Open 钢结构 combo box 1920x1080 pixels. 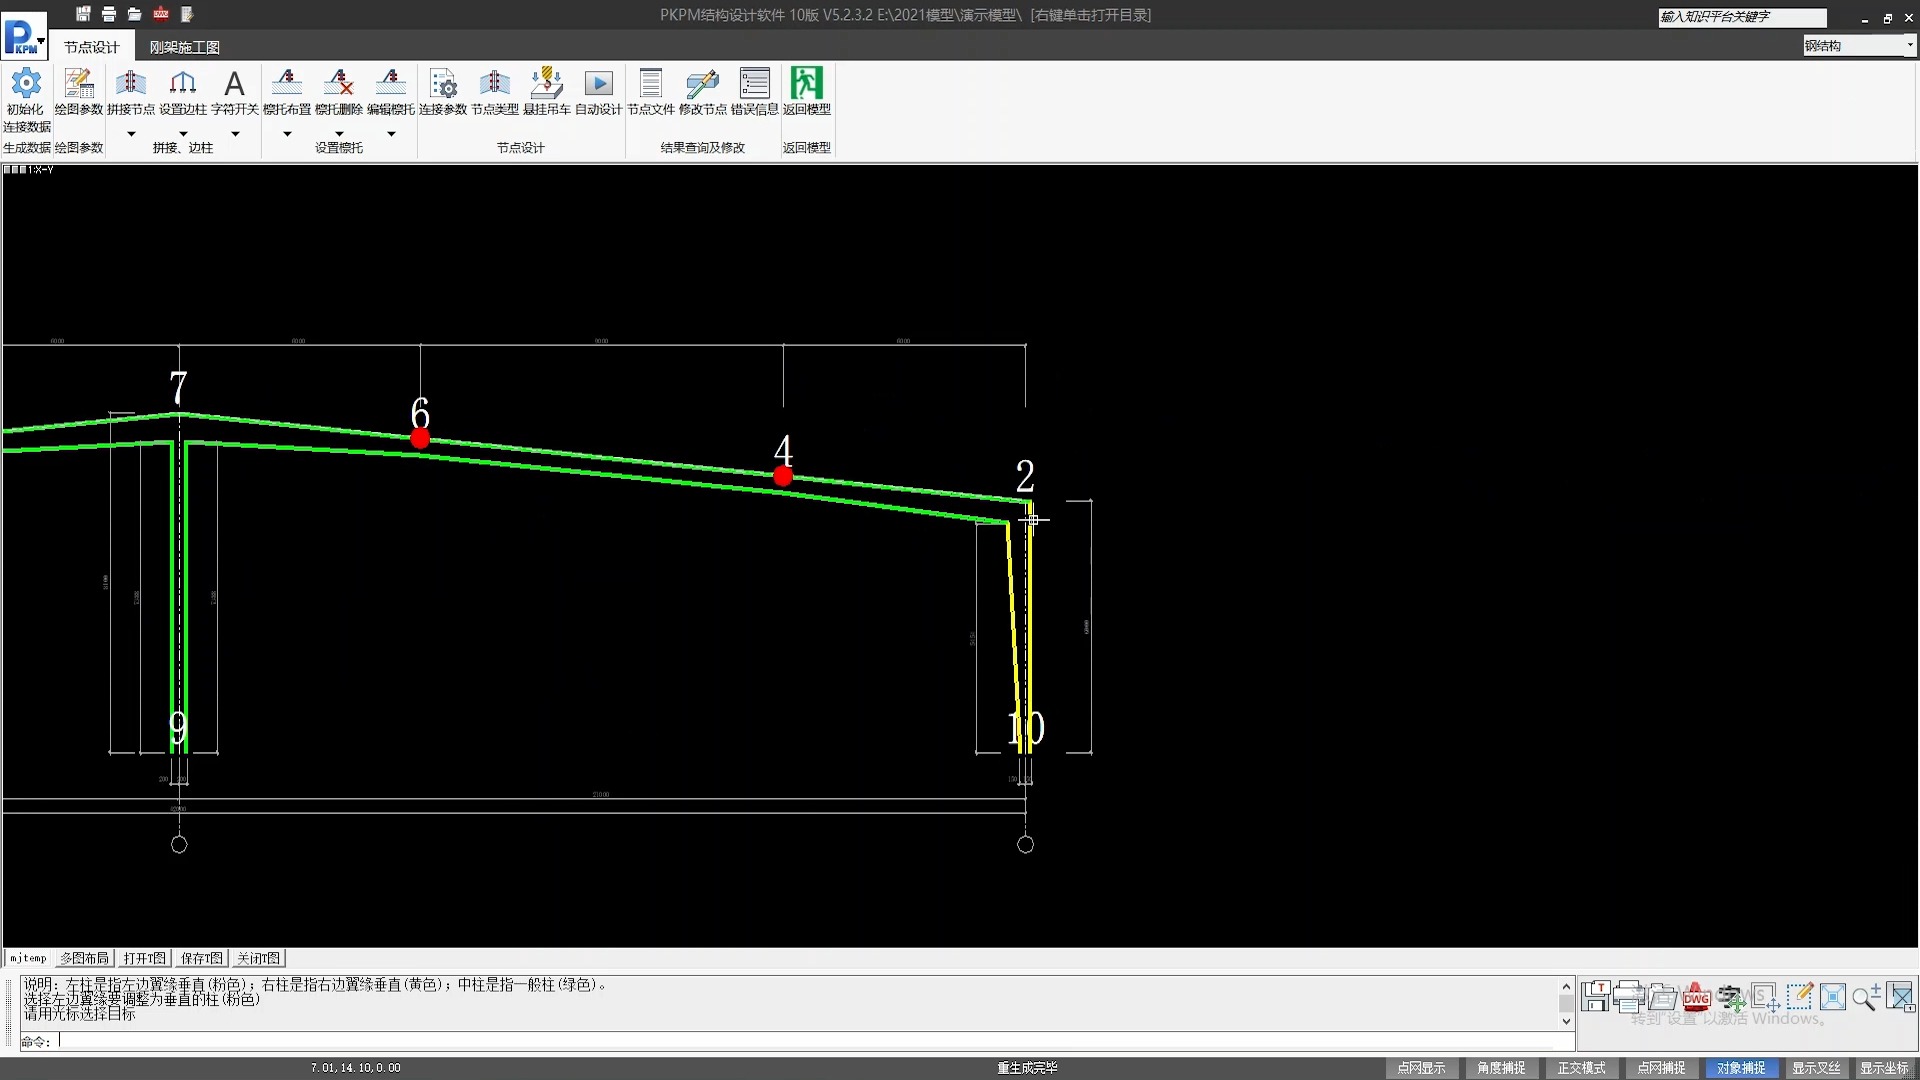click(x=1859, y=46)
